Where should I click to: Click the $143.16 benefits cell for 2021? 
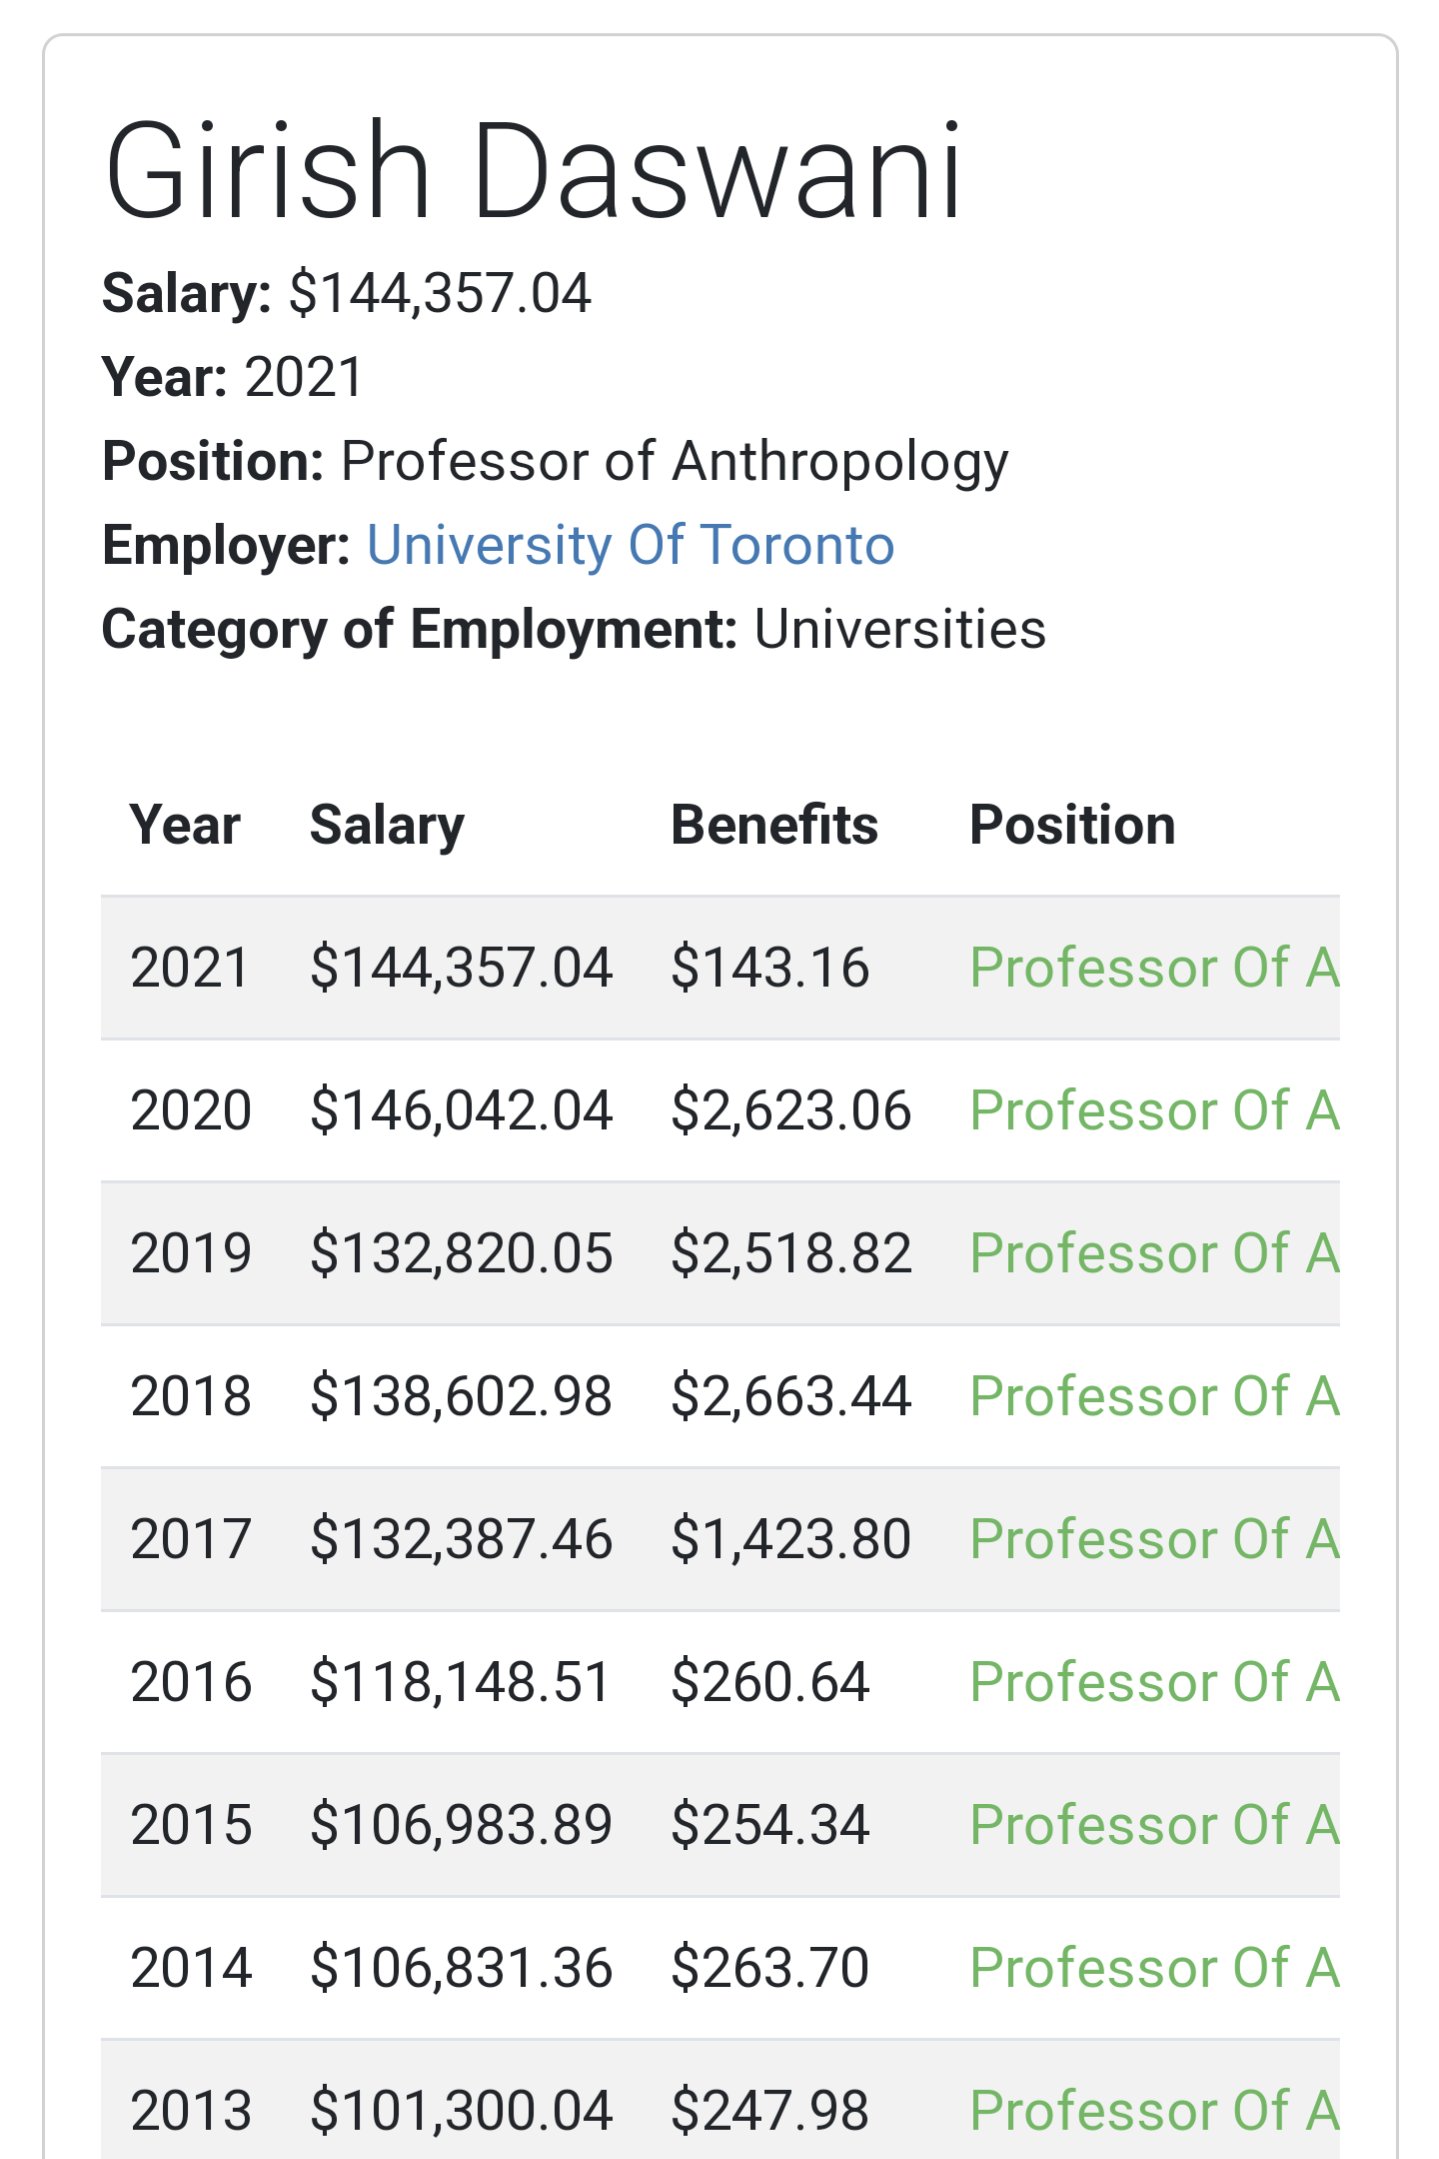click(x=770, y=968)
